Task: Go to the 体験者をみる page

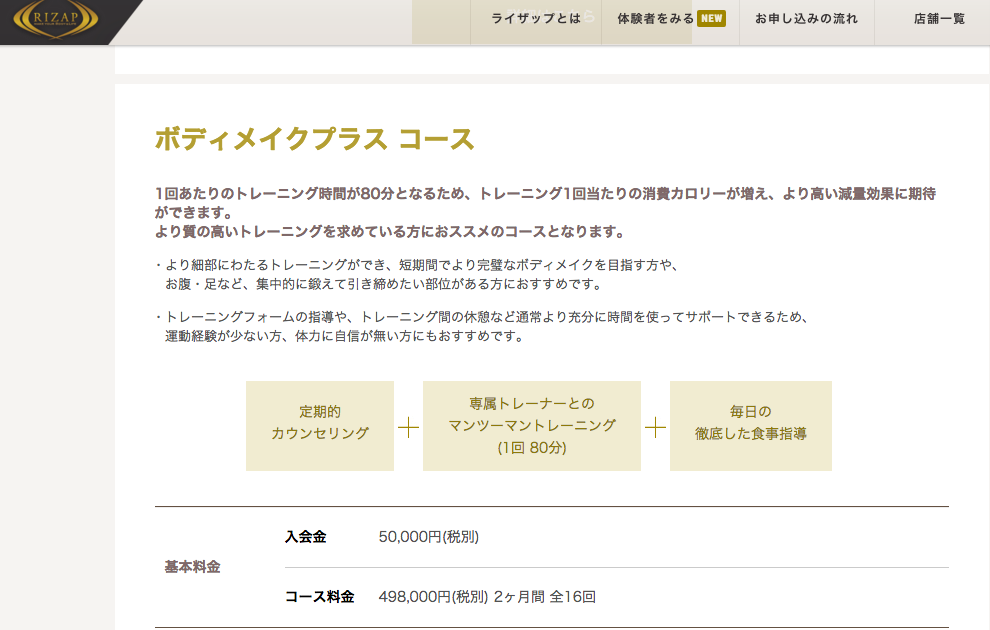Action: point(655,19)
